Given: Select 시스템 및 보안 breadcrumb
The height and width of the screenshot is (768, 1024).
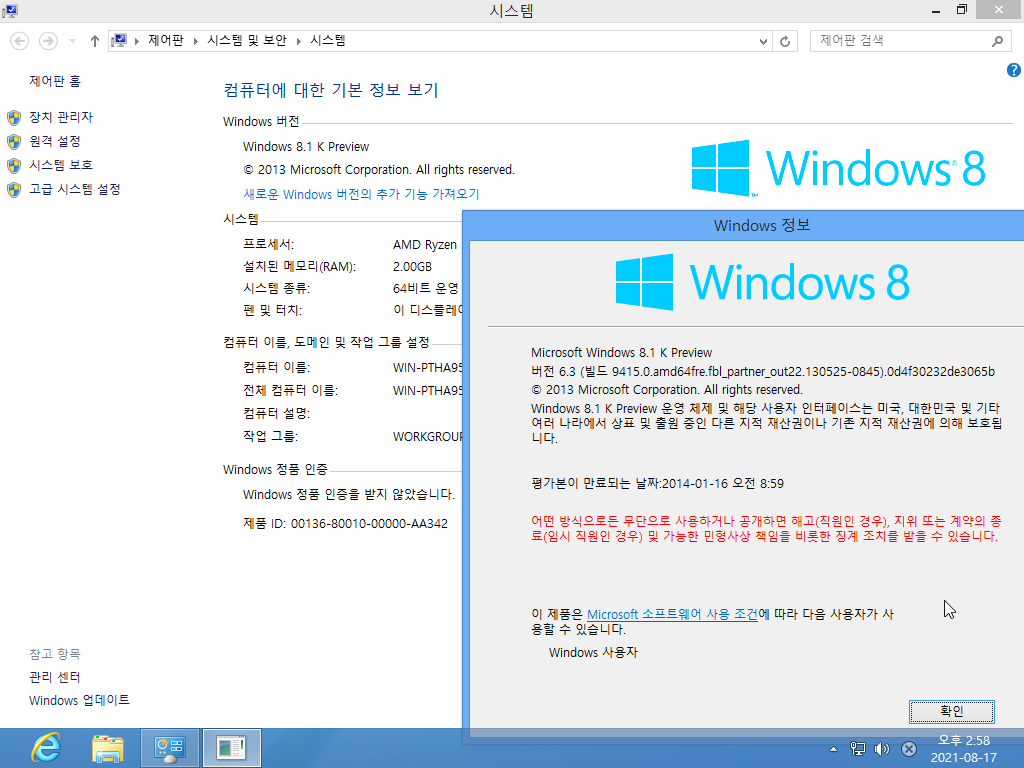Looking at the screenshot, I should (247, 40).
